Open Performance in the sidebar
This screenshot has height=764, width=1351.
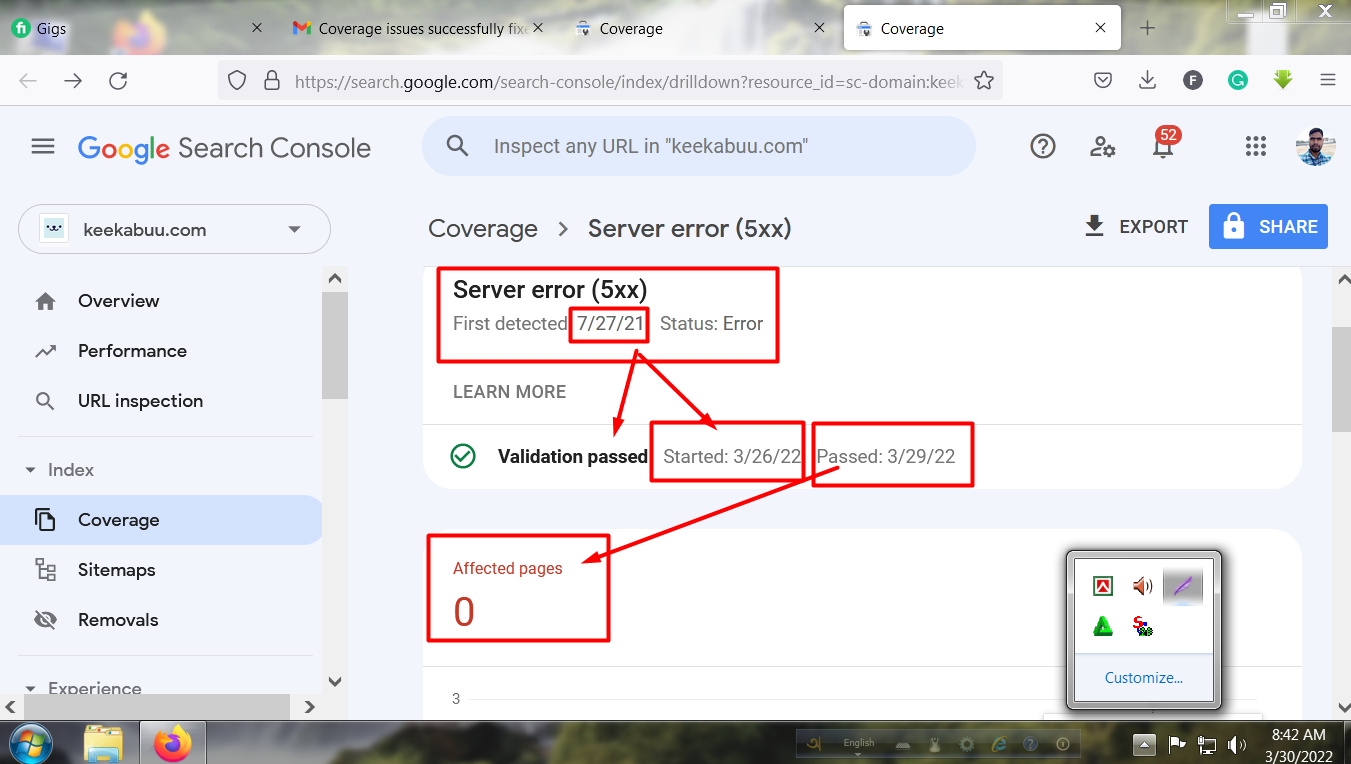(x=132, y=351)
